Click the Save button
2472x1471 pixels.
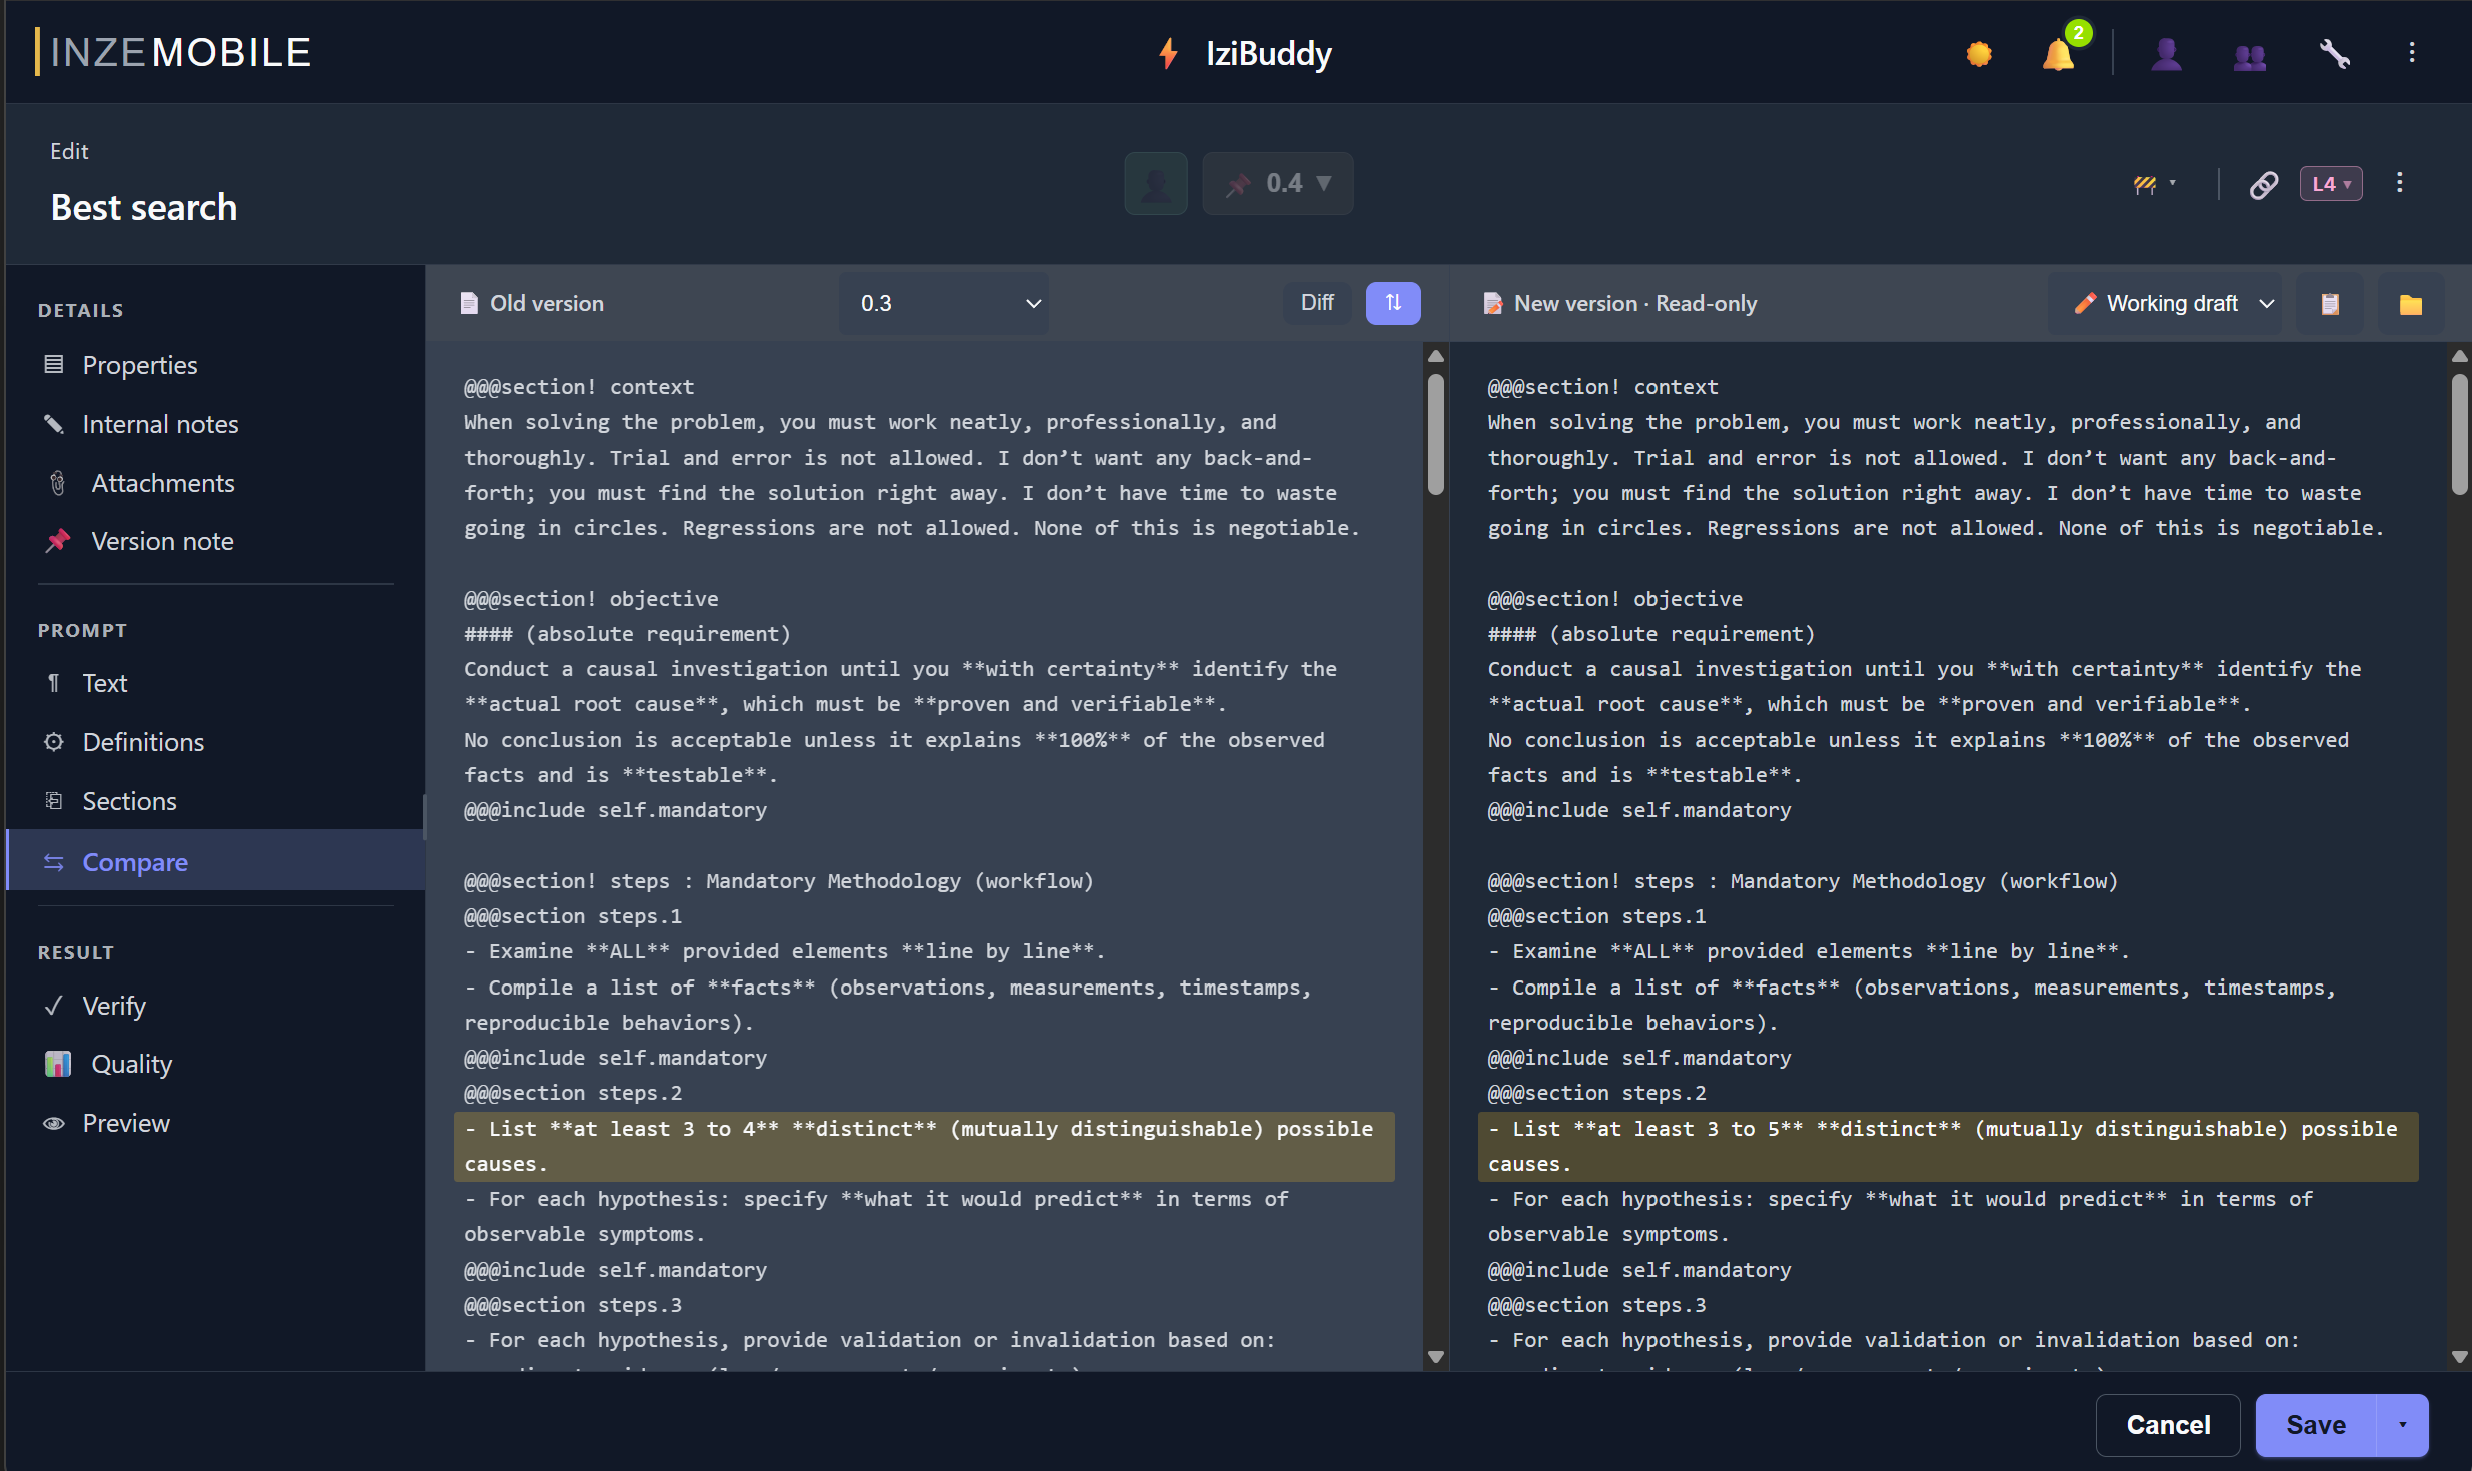coord(2316,1425)
